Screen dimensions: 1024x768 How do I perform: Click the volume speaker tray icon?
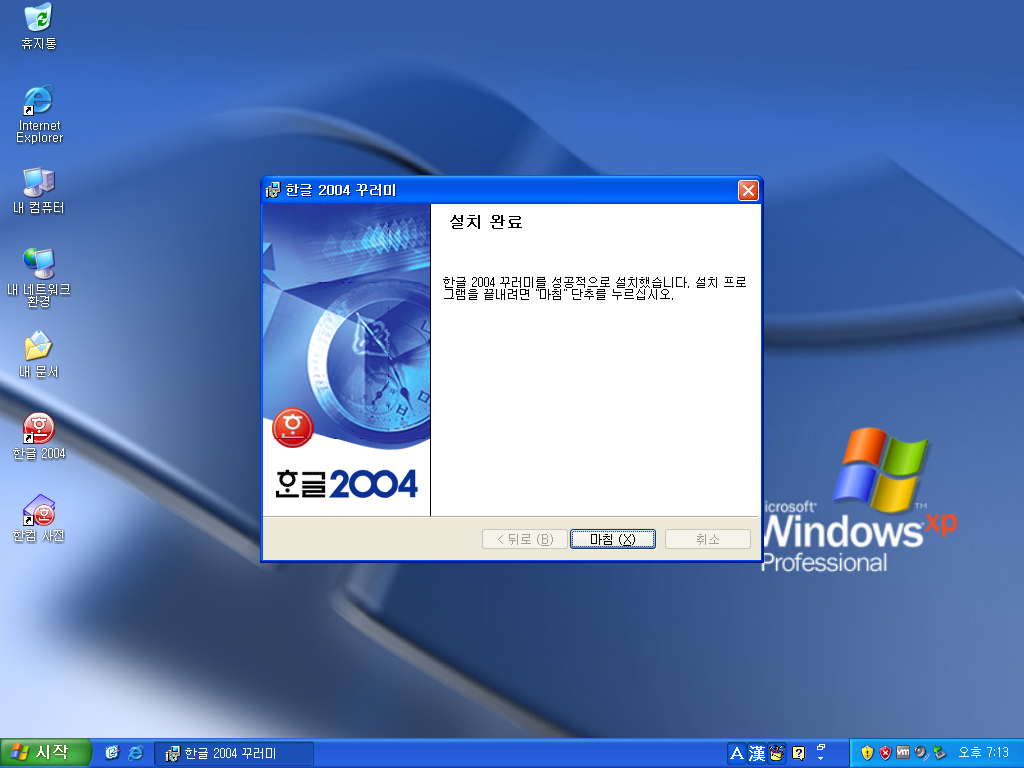click(x=921, y=753)
